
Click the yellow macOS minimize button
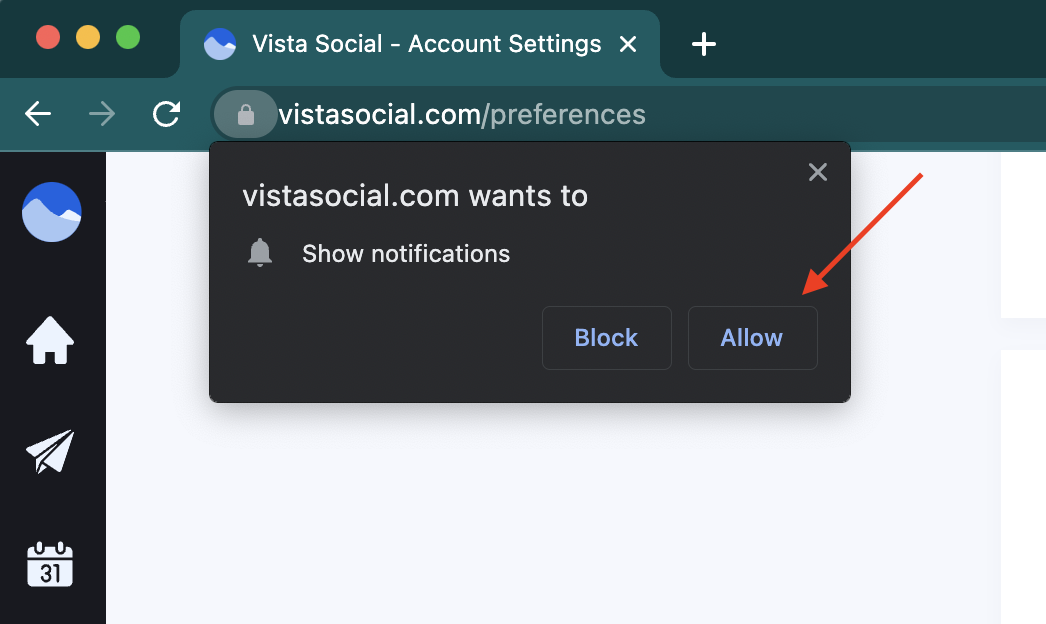click(x=88, y=37)
